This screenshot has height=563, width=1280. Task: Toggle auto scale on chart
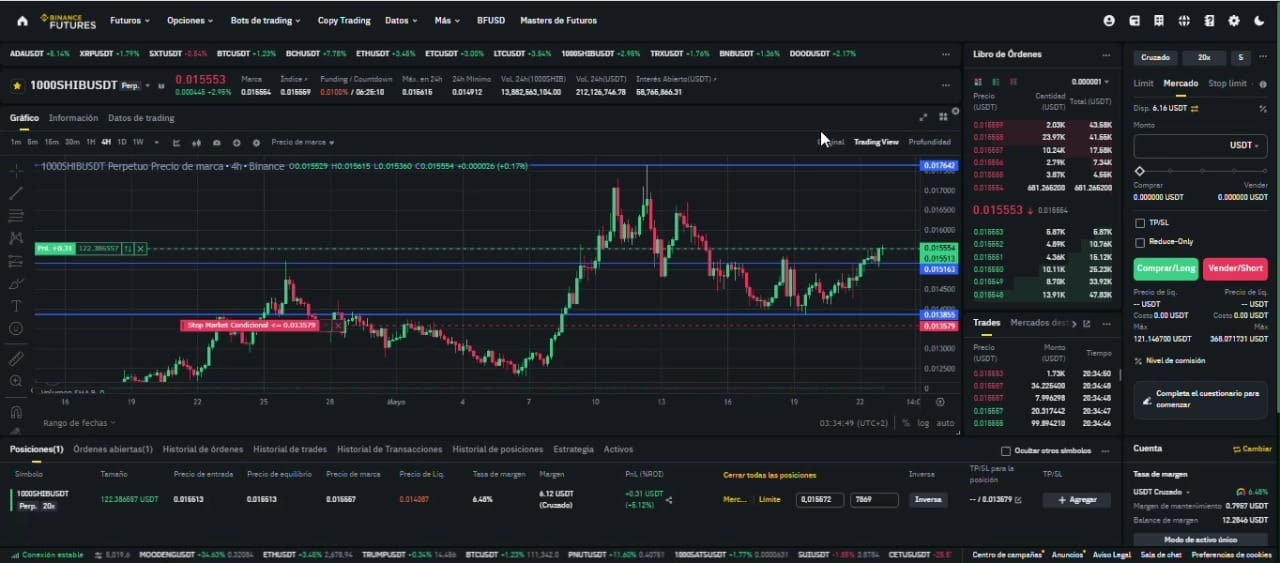[x=945, y=423]
